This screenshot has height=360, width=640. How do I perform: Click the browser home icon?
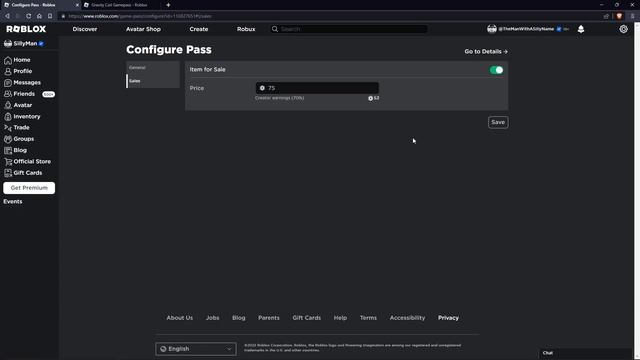coord(39,16)
